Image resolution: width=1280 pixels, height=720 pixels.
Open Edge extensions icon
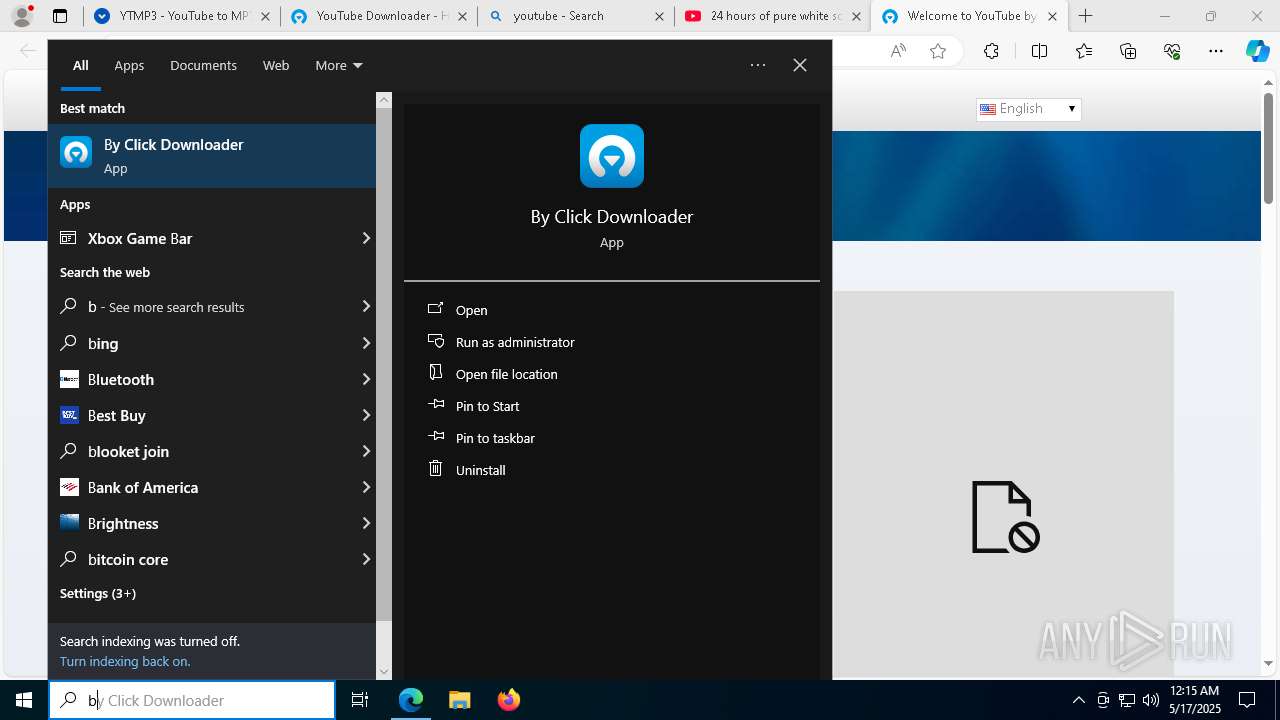tap(991, 51)
